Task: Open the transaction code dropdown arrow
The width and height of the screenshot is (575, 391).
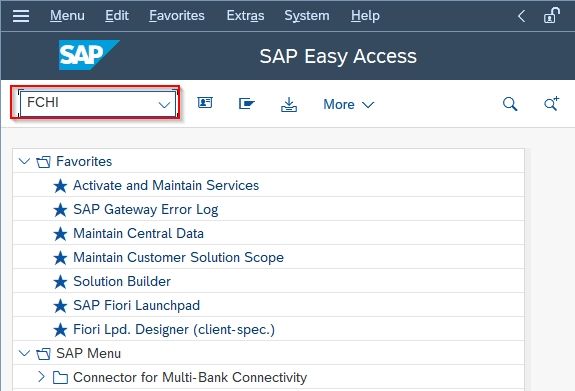Action: pyautogui.click(x=164, y=105)
